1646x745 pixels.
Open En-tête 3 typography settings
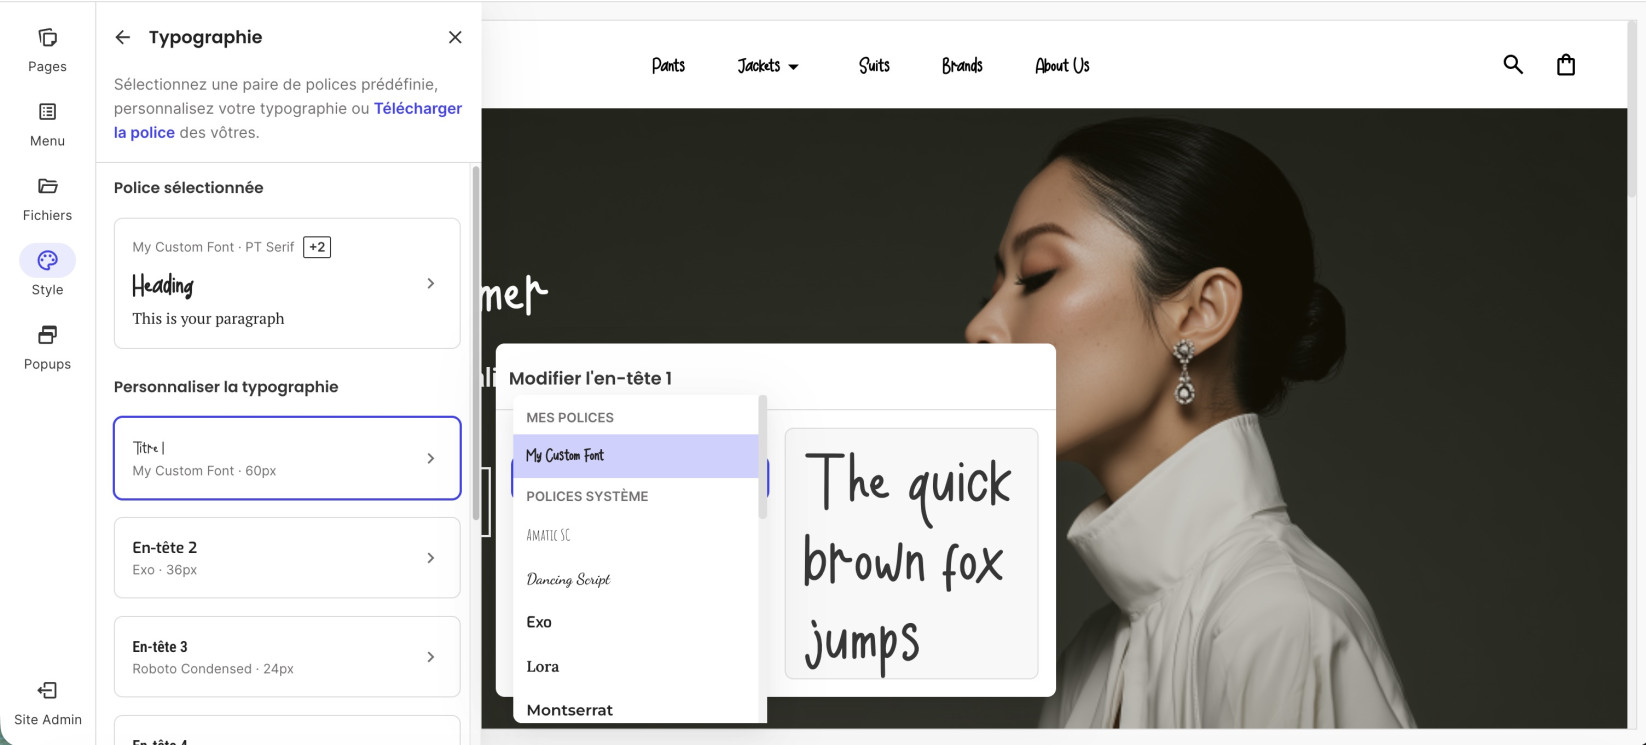[x=287, y=657]
